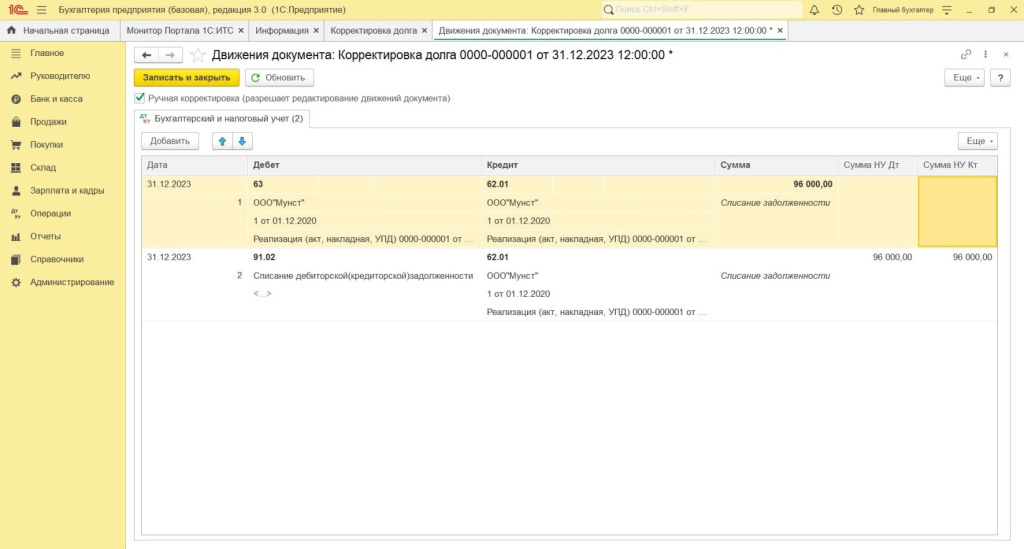Move posting row down arrow

(x=241, y=141)
